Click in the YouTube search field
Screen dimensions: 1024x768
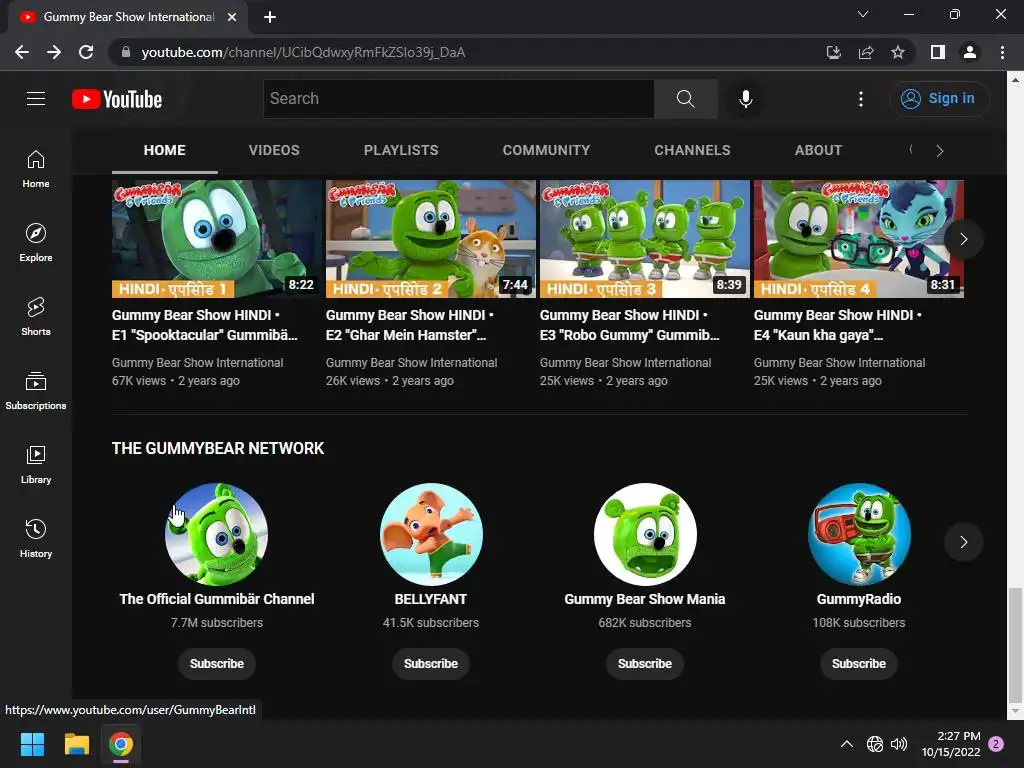pos(458,99)
